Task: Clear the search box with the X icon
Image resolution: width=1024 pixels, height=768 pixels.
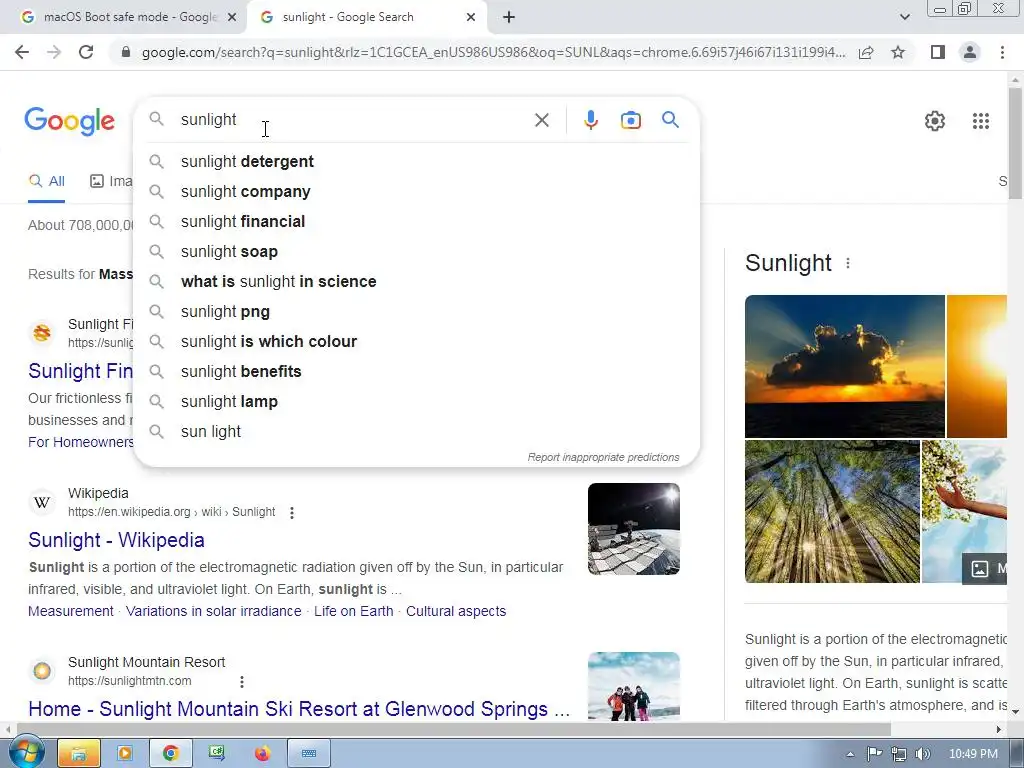Action: click(x=541, y=120)
